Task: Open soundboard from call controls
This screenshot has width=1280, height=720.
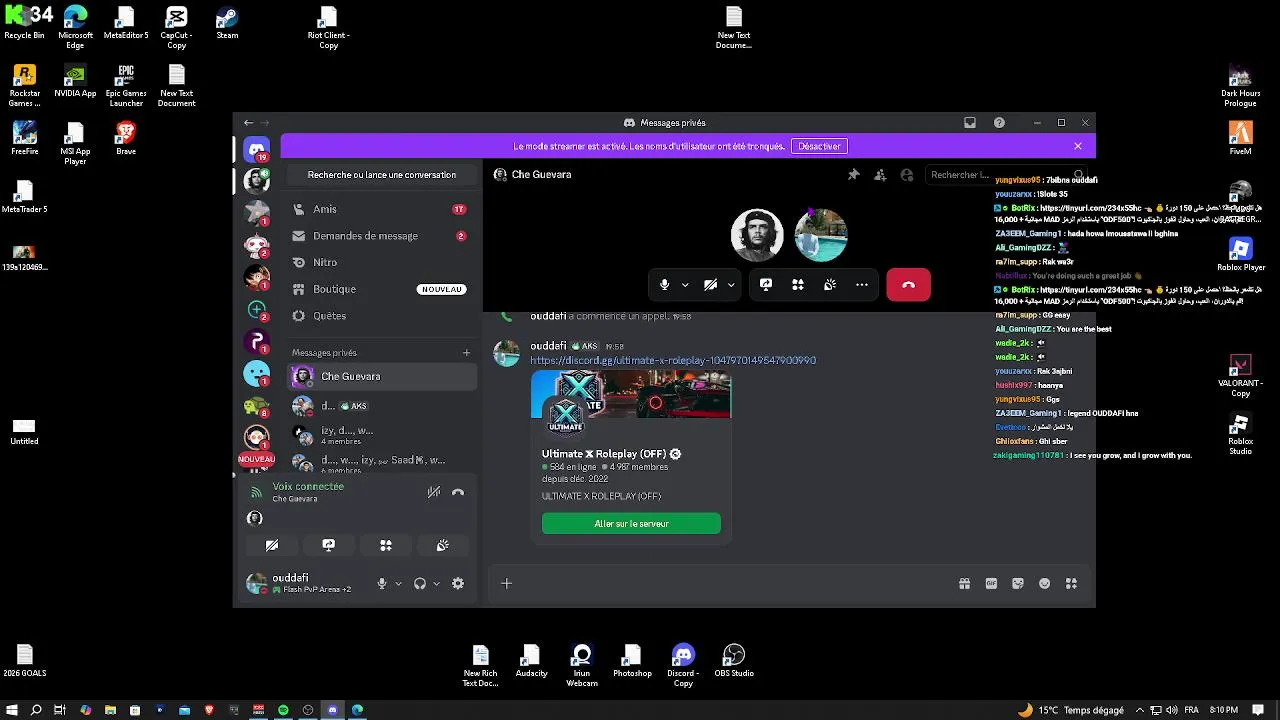Action: [830, 285]
